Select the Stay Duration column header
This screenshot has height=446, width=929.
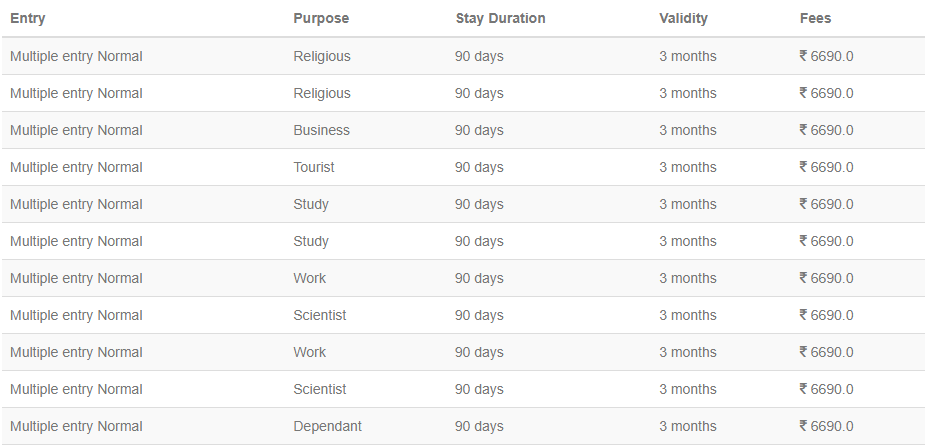pyautogui.click(x=500, y=18)
